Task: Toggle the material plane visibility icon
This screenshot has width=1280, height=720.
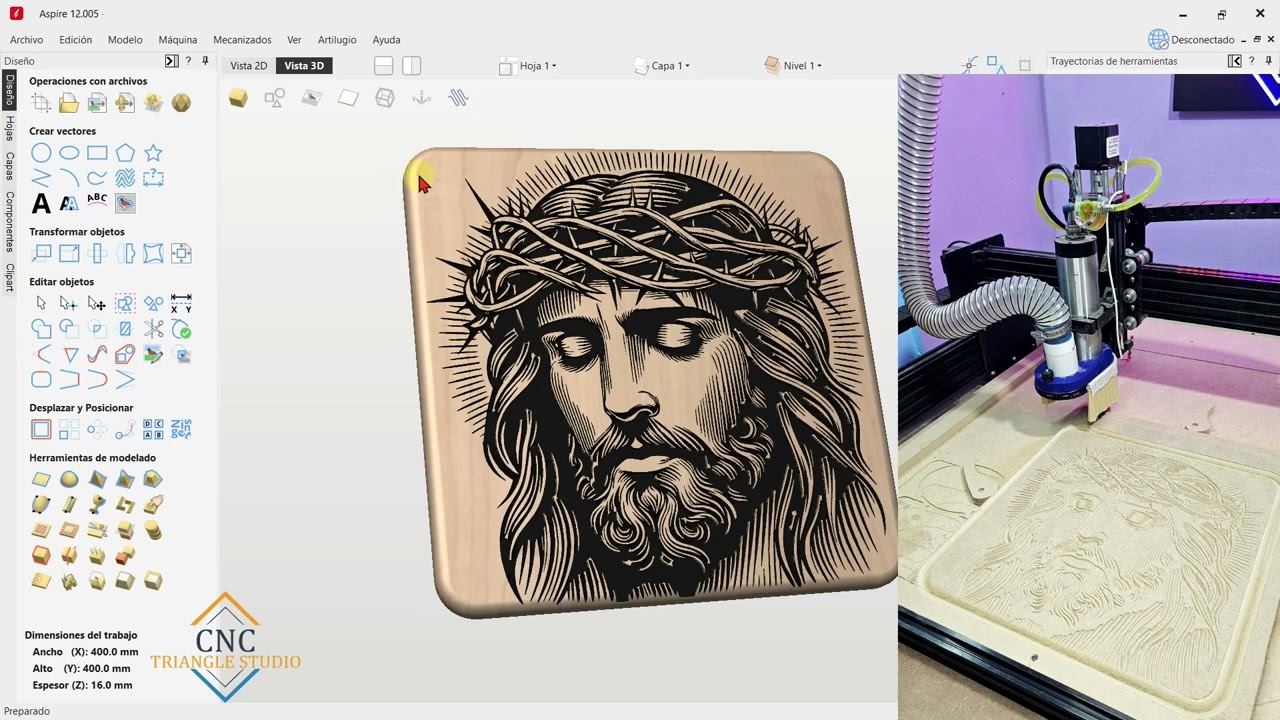Action: [348, 98]
